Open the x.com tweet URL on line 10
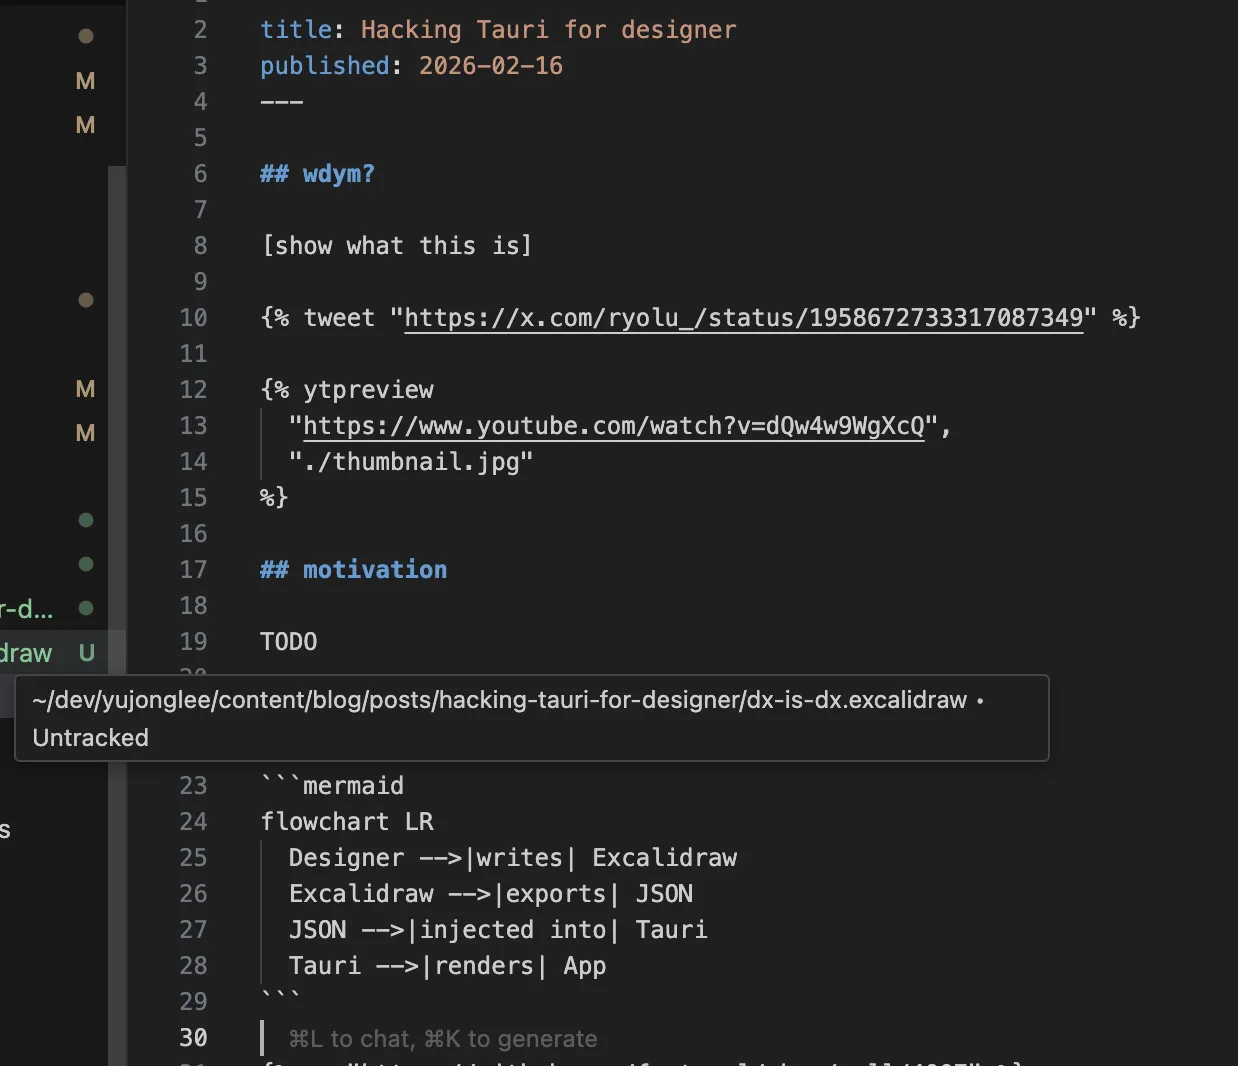The height and width of the screenshot is (1066, 1238). pos(743,318)
